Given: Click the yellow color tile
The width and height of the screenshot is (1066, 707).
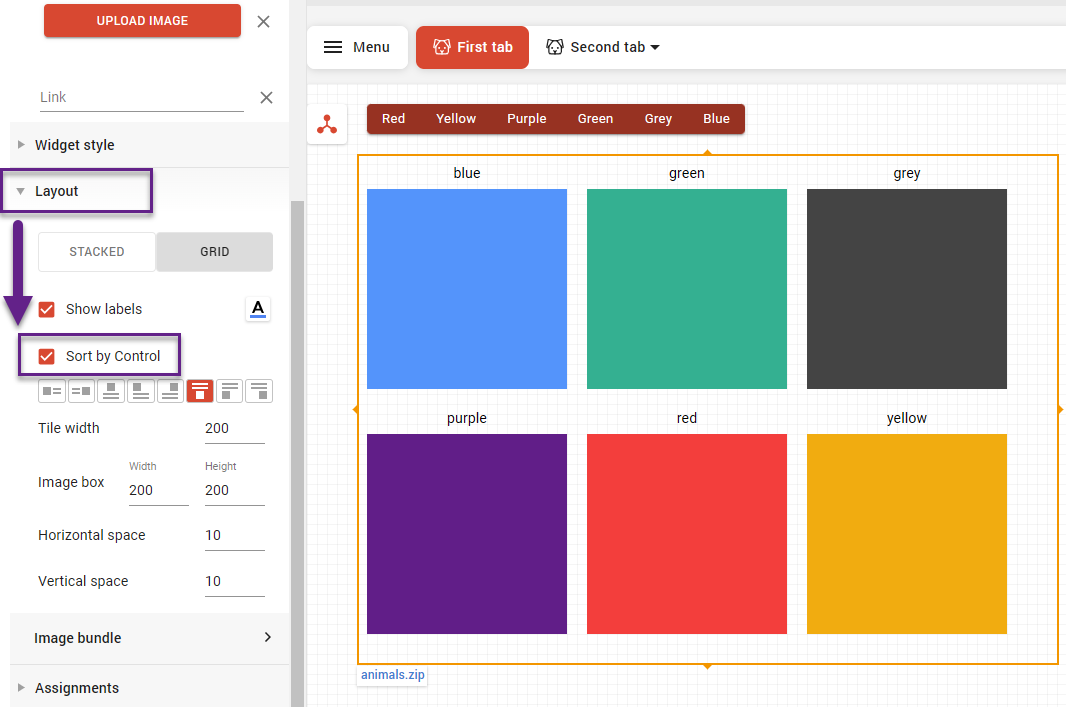Looking at the screenshot, I should [x=906, y=533].
